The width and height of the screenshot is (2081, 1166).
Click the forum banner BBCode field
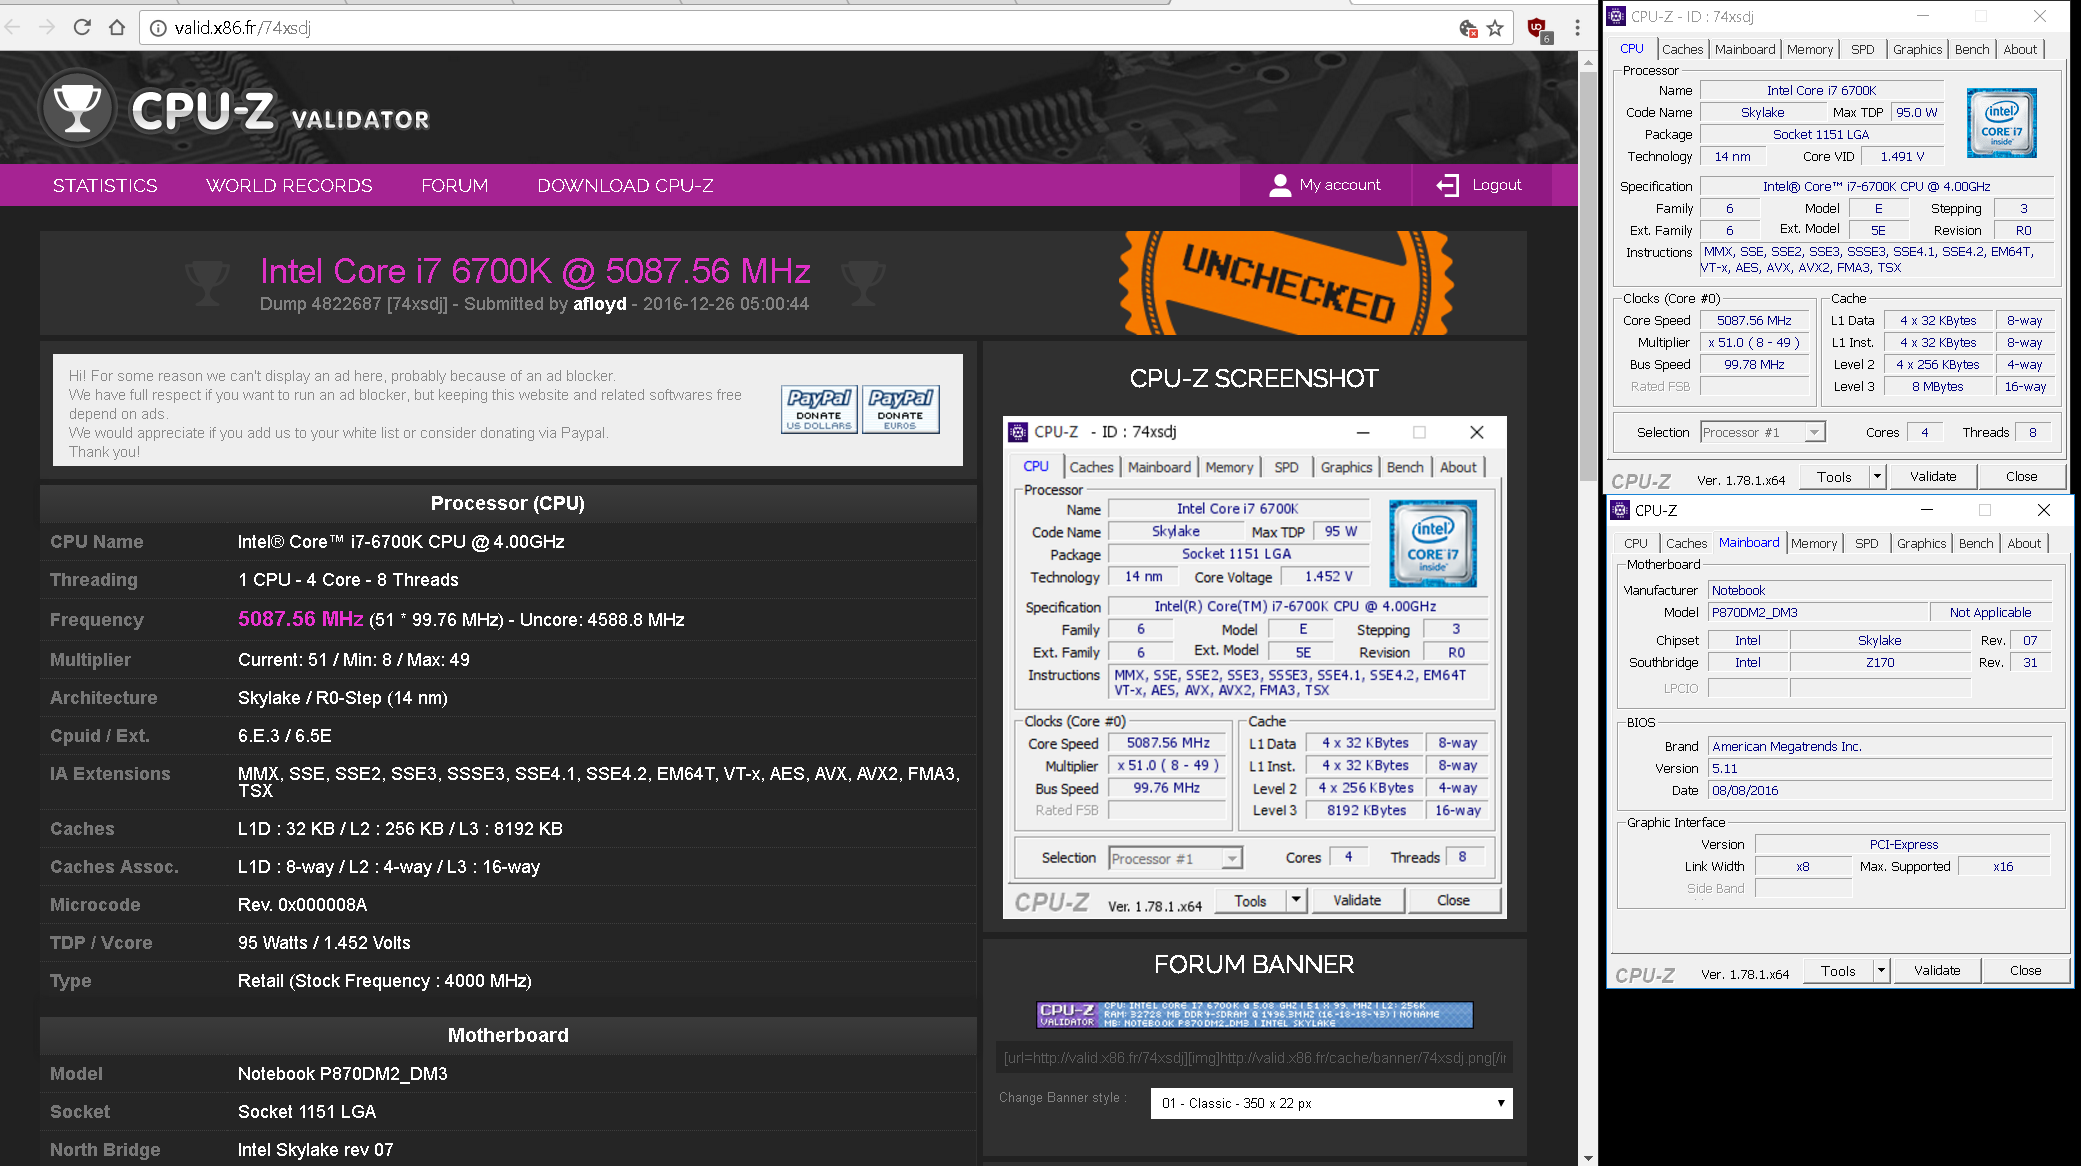coord(1254,1058)
